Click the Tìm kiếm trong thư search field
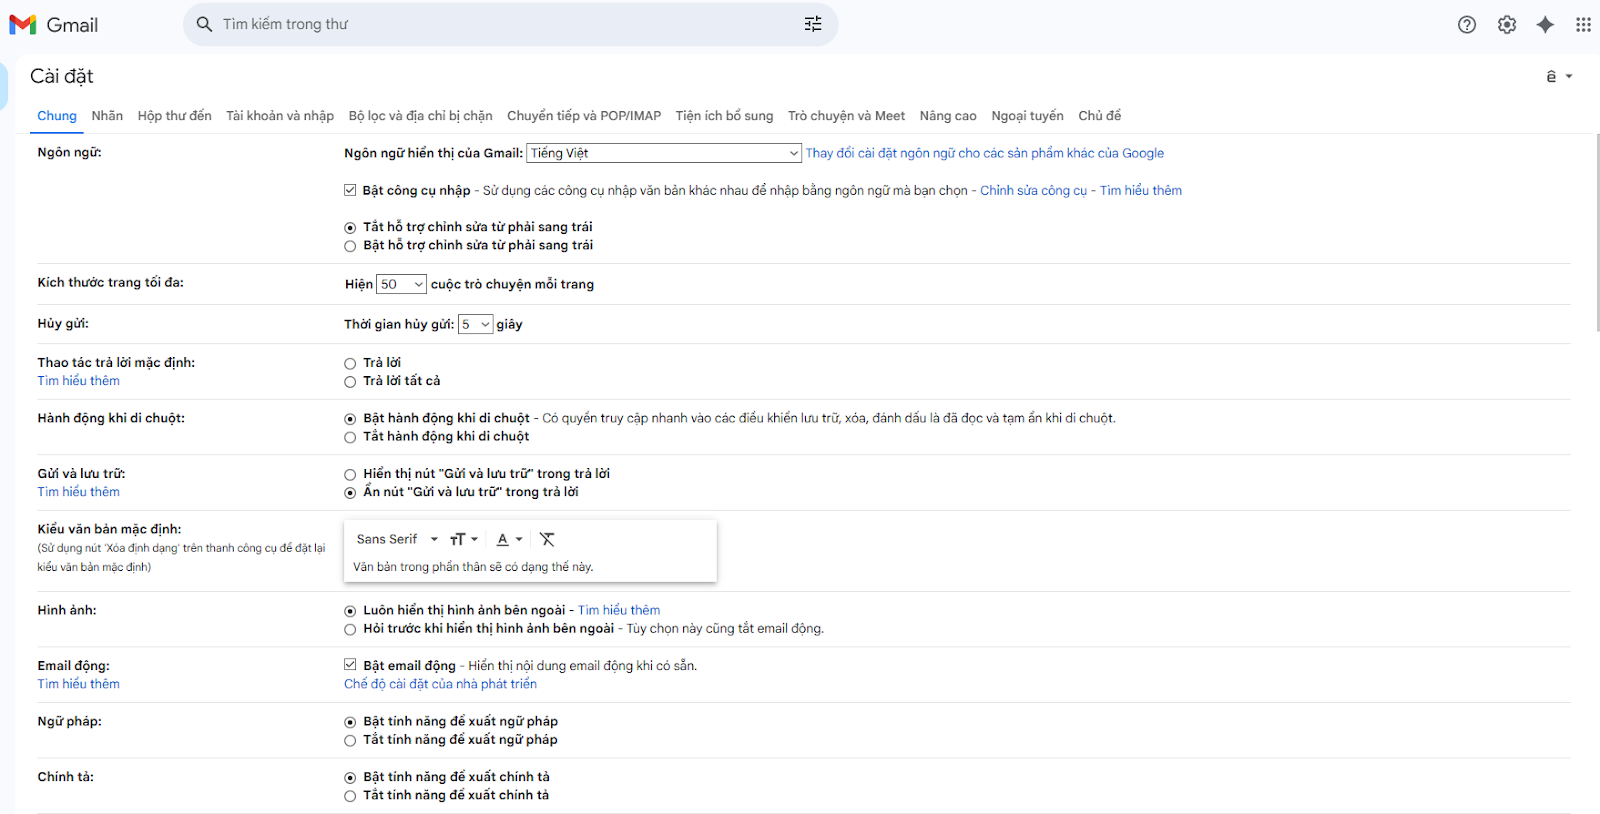This screenshot has width=1600, height=814. [x=510, y=24]
